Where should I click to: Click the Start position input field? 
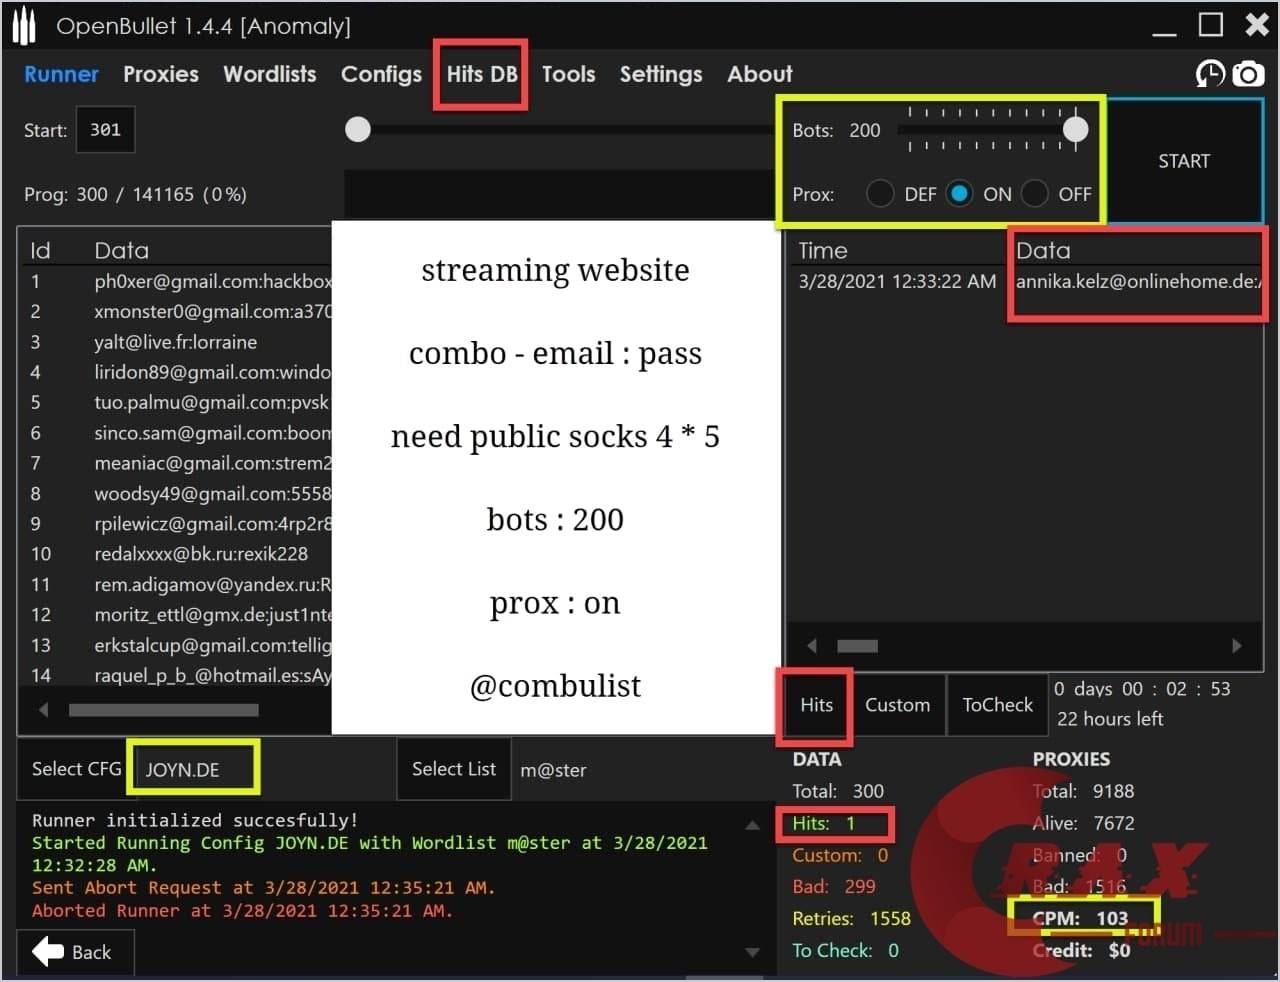(x=105, y=130)
